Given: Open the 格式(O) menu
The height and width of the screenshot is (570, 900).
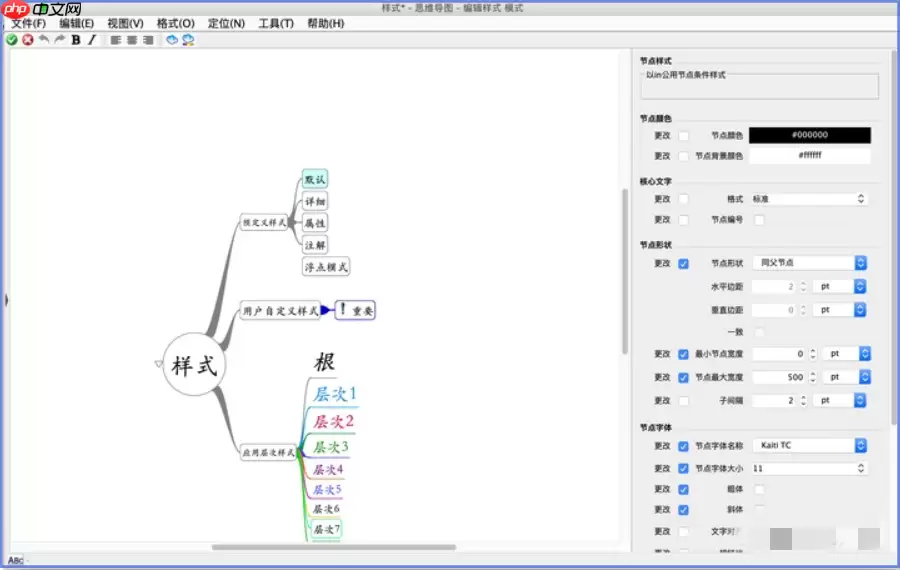Looking at the screenshot, I should [x=176, y=23].
